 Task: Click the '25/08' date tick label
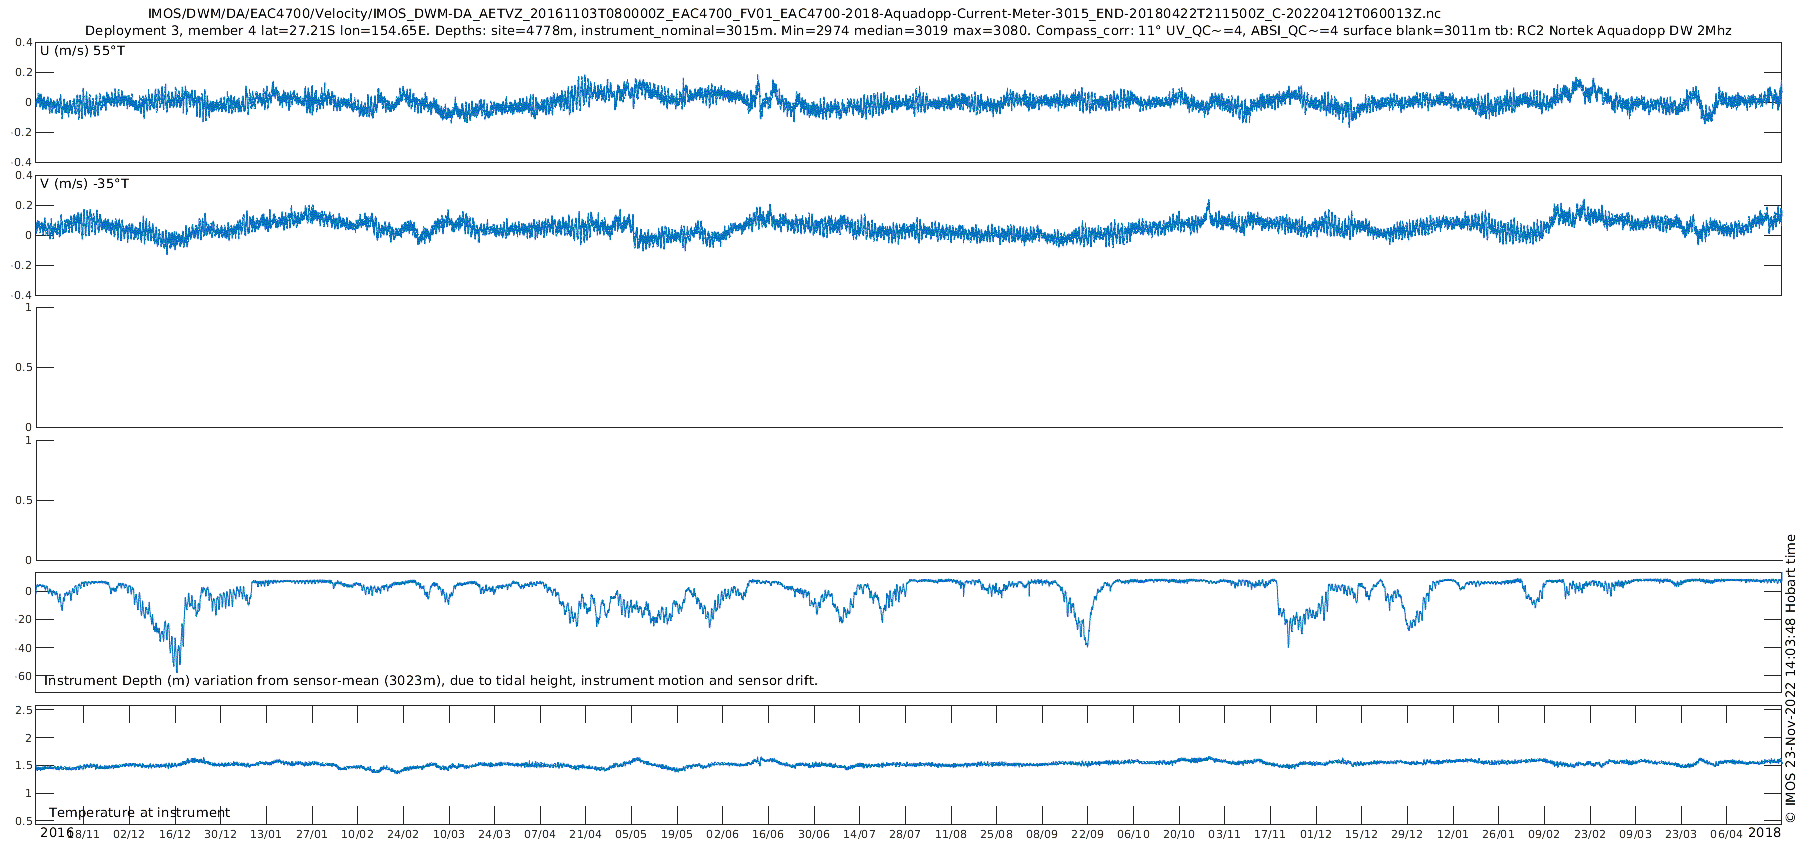[997, 835]
